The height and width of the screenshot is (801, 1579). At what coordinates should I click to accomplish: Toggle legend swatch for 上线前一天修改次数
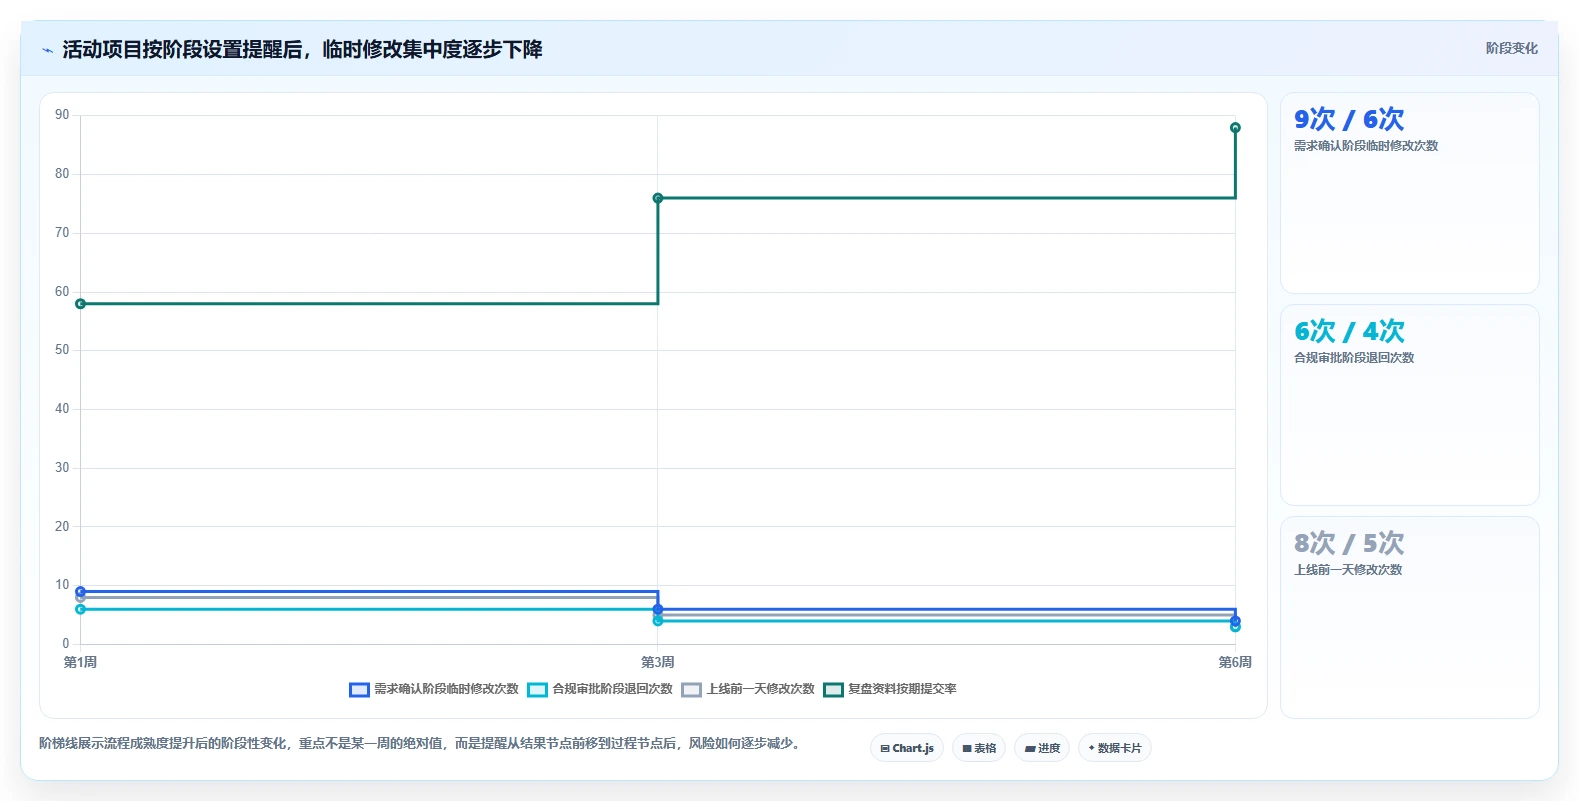691,689
